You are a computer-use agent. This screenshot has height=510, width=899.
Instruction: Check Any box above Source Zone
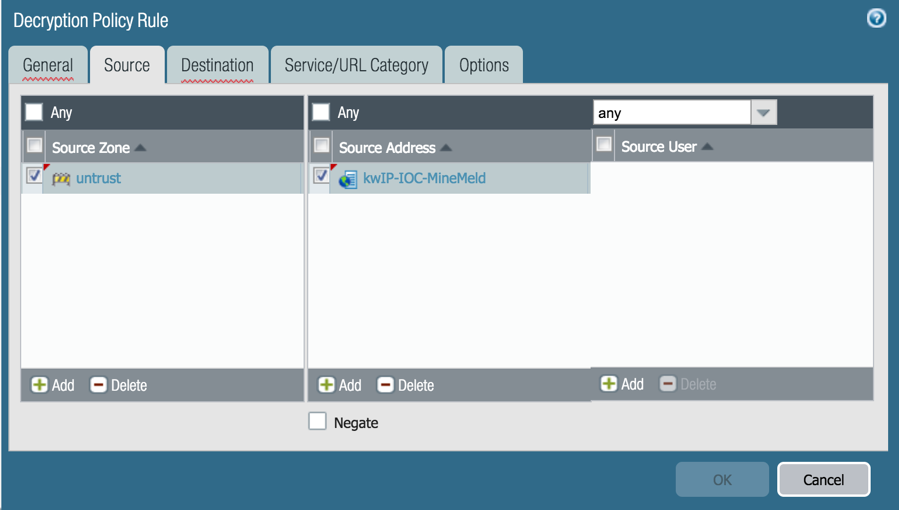pyautogui.click(x=34, y=112)
